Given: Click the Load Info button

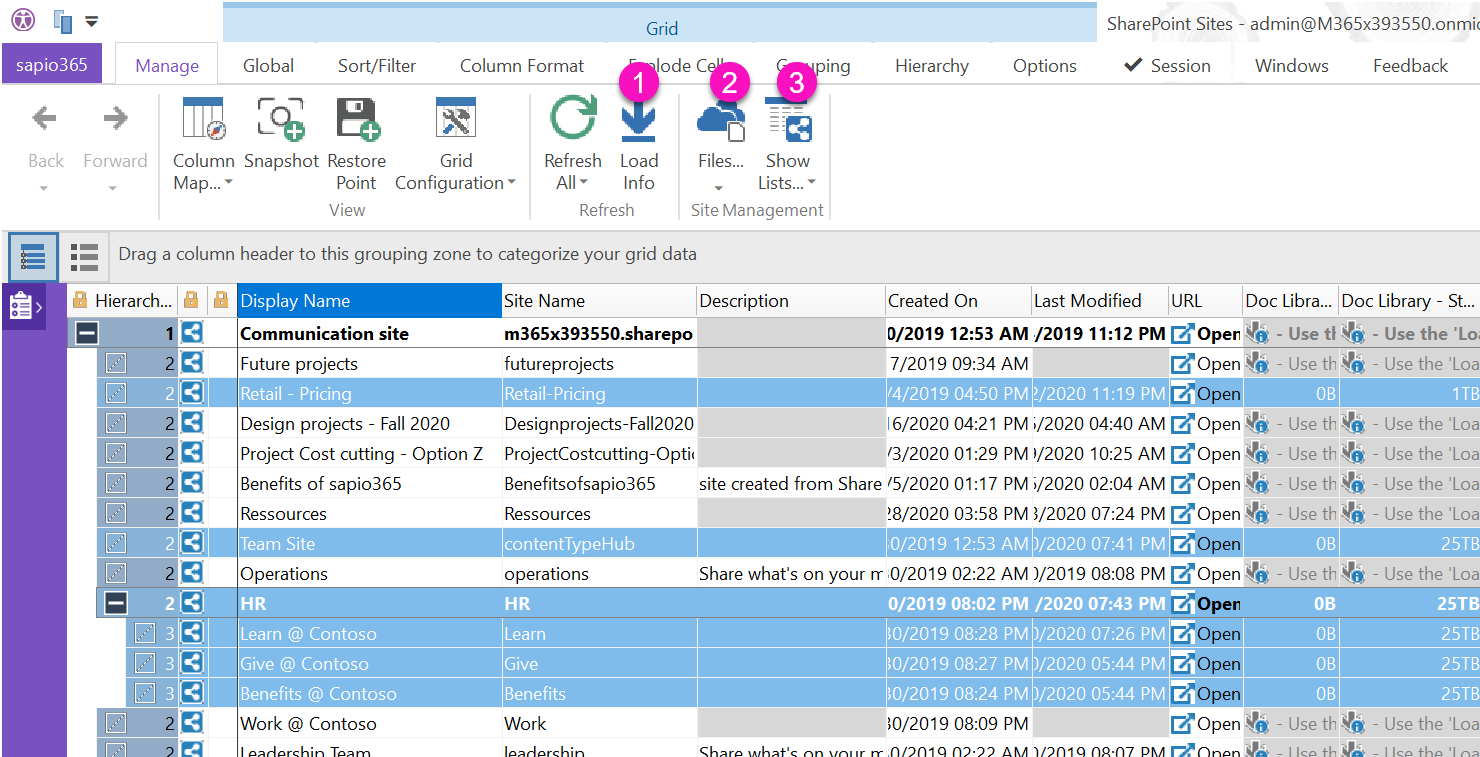Looking at the screenshot, I should point(638,145).
